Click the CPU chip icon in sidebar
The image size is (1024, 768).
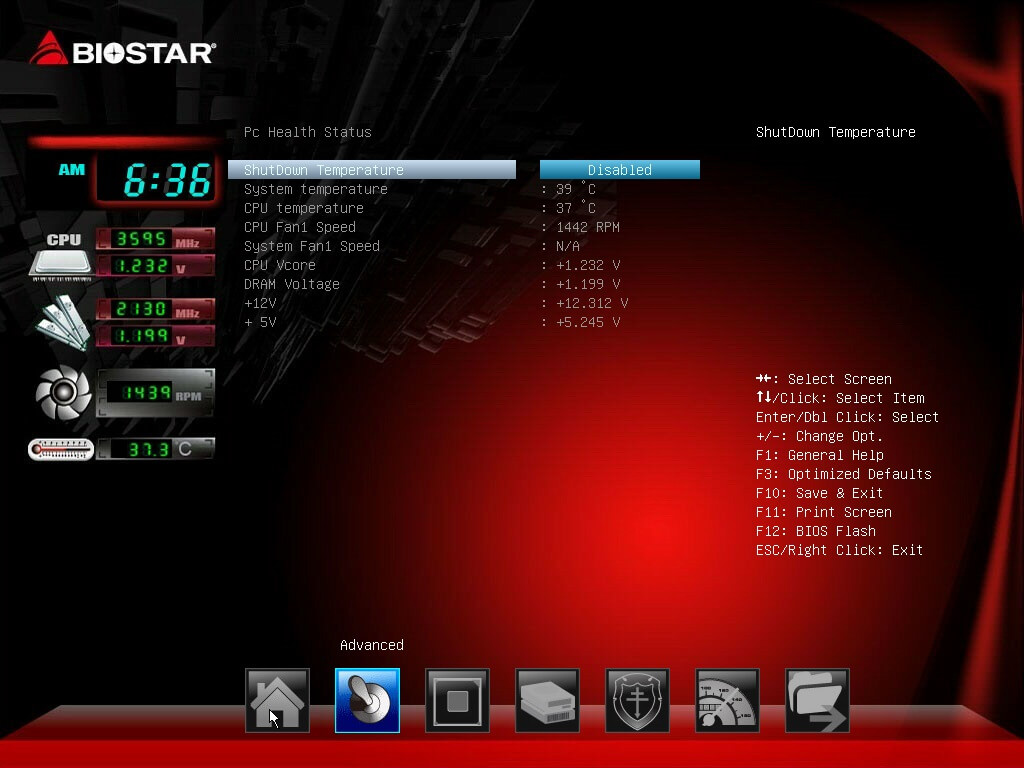tap(61, 254)
